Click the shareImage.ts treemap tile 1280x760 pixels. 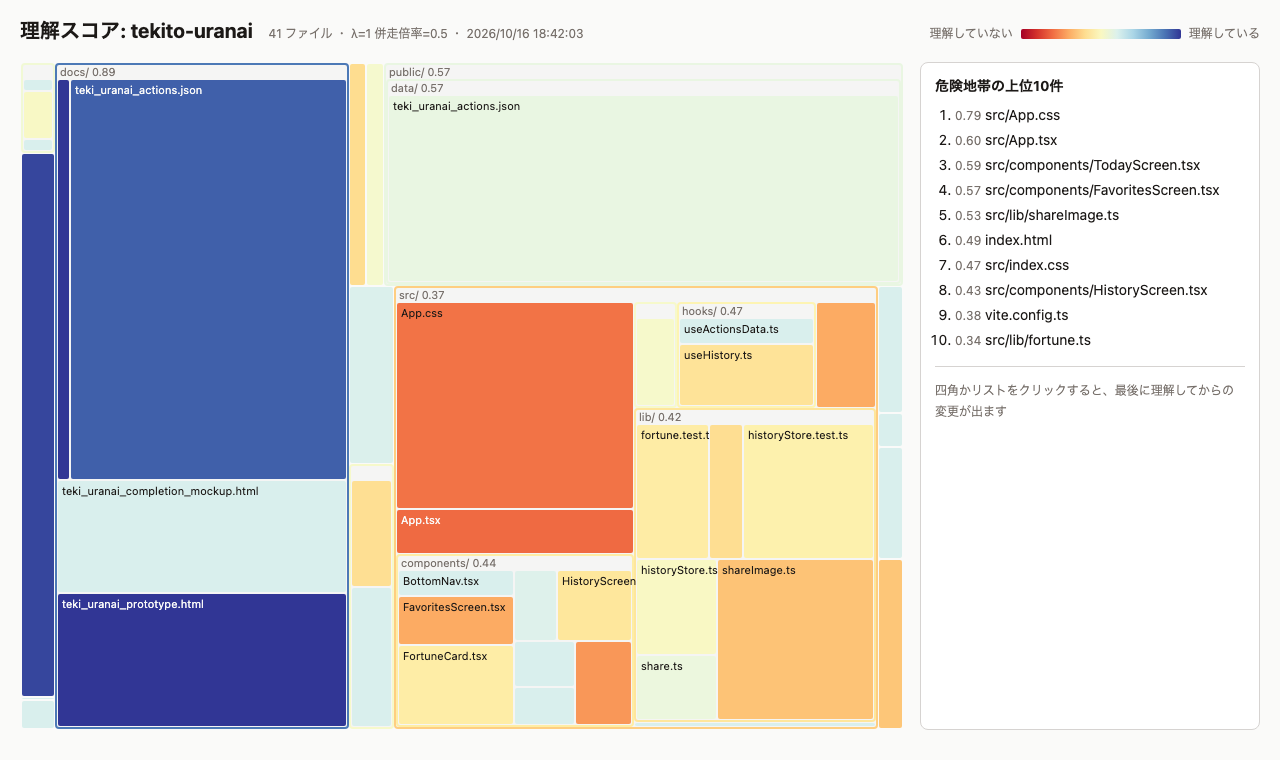click(796, 639)
